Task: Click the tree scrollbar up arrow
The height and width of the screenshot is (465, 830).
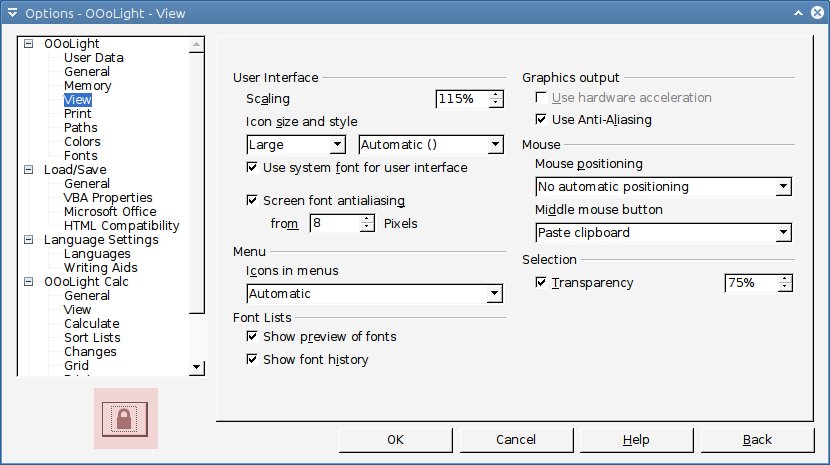Action: 196,44
